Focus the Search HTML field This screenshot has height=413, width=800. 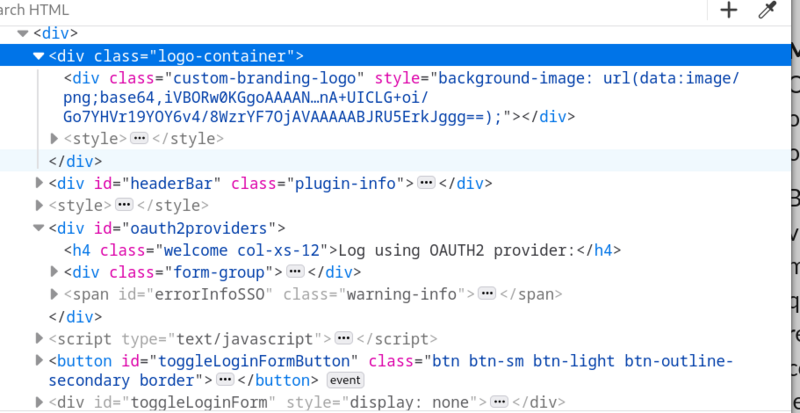[x=352, y=10]
